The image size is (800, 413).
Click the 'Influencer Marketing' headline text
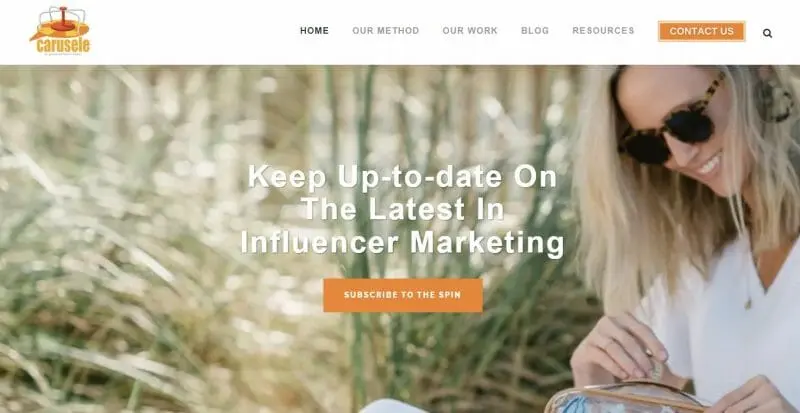click(402, 241)
